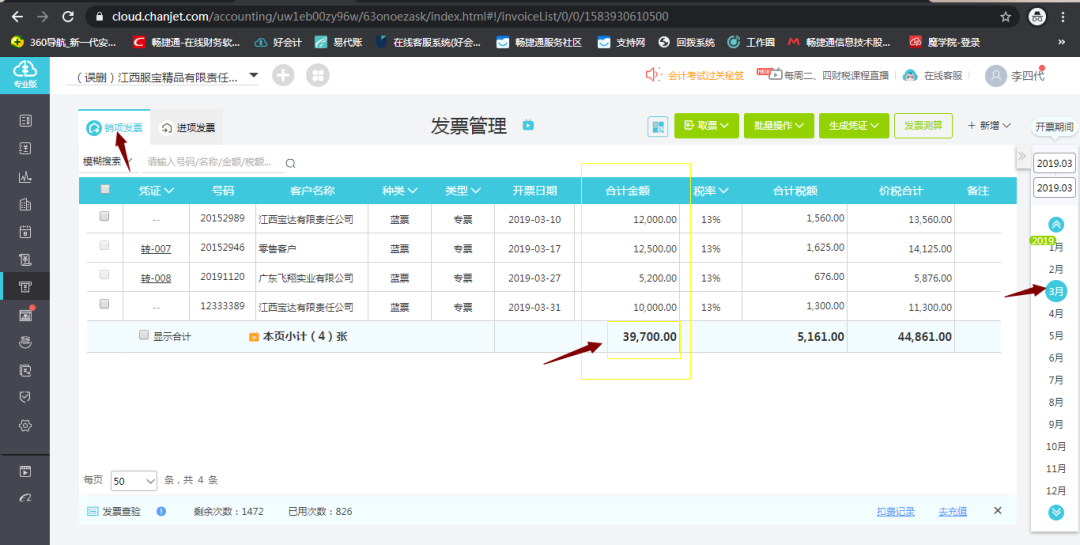Expand the company name dropdown arrow

pyautogui.click(x=253, y=75)
